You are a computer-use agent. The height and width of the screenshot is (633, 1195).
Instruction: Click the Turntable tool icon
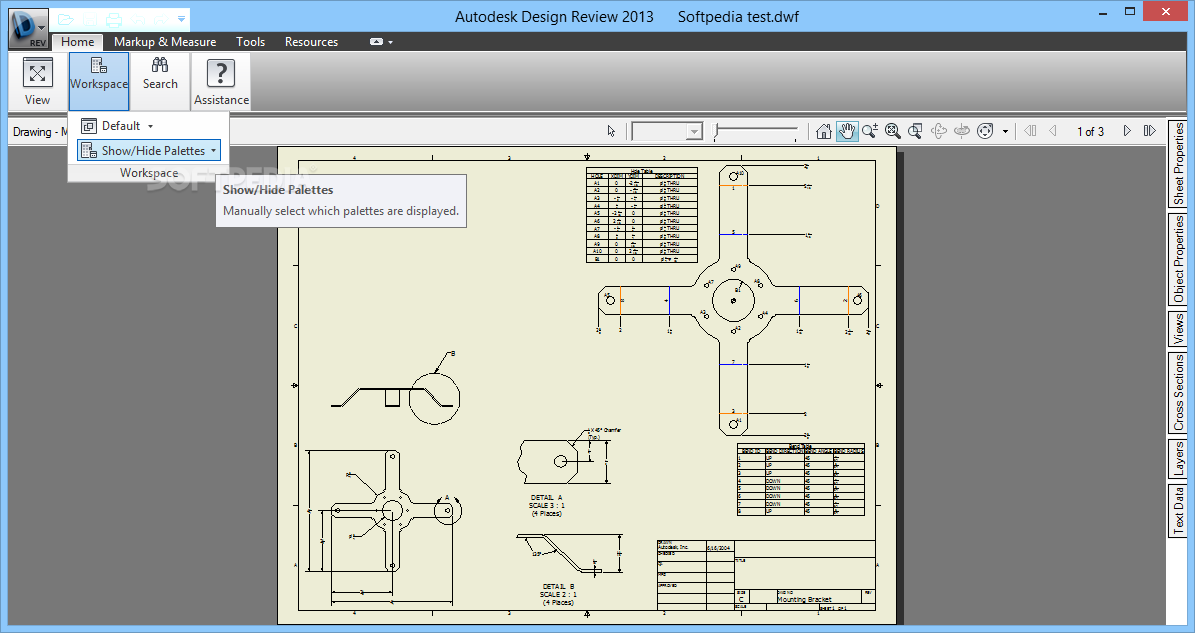(x=962, y=131)
